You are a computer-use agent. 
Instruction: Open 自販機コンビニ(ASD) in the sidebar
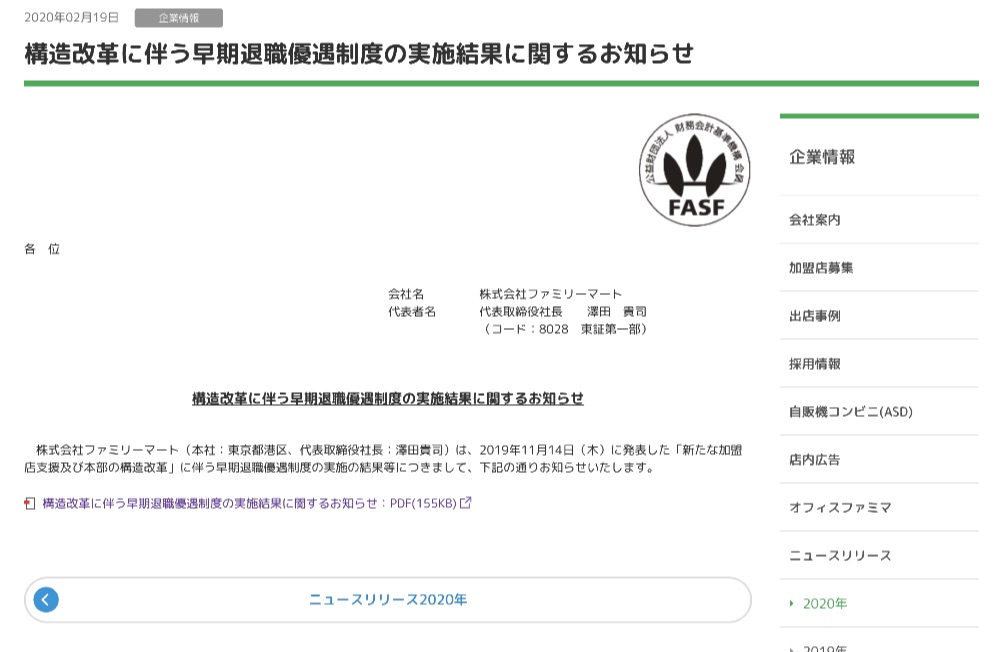(879, 411)
